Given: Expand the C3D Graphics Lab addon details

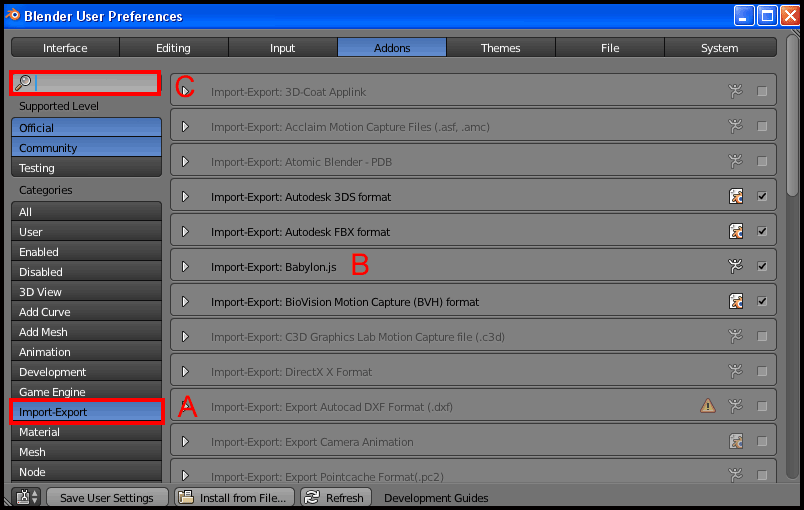Looking at the screenshot, I should pyautogui.click(x=186, y=337).
